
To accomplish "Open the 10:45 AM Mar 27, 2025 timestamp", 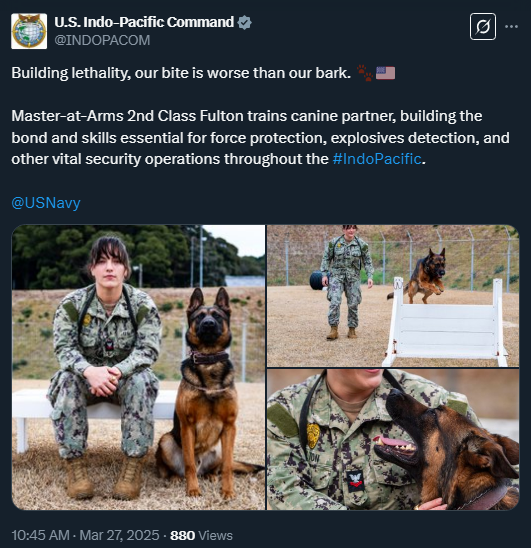I will point(85,535).
